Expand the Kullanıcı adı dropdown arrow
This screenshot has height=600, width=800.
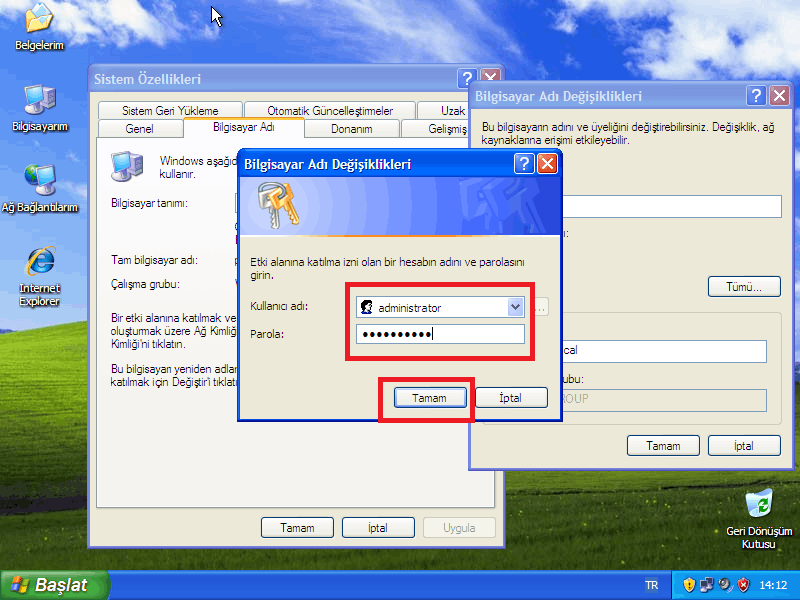pos(515,308)
